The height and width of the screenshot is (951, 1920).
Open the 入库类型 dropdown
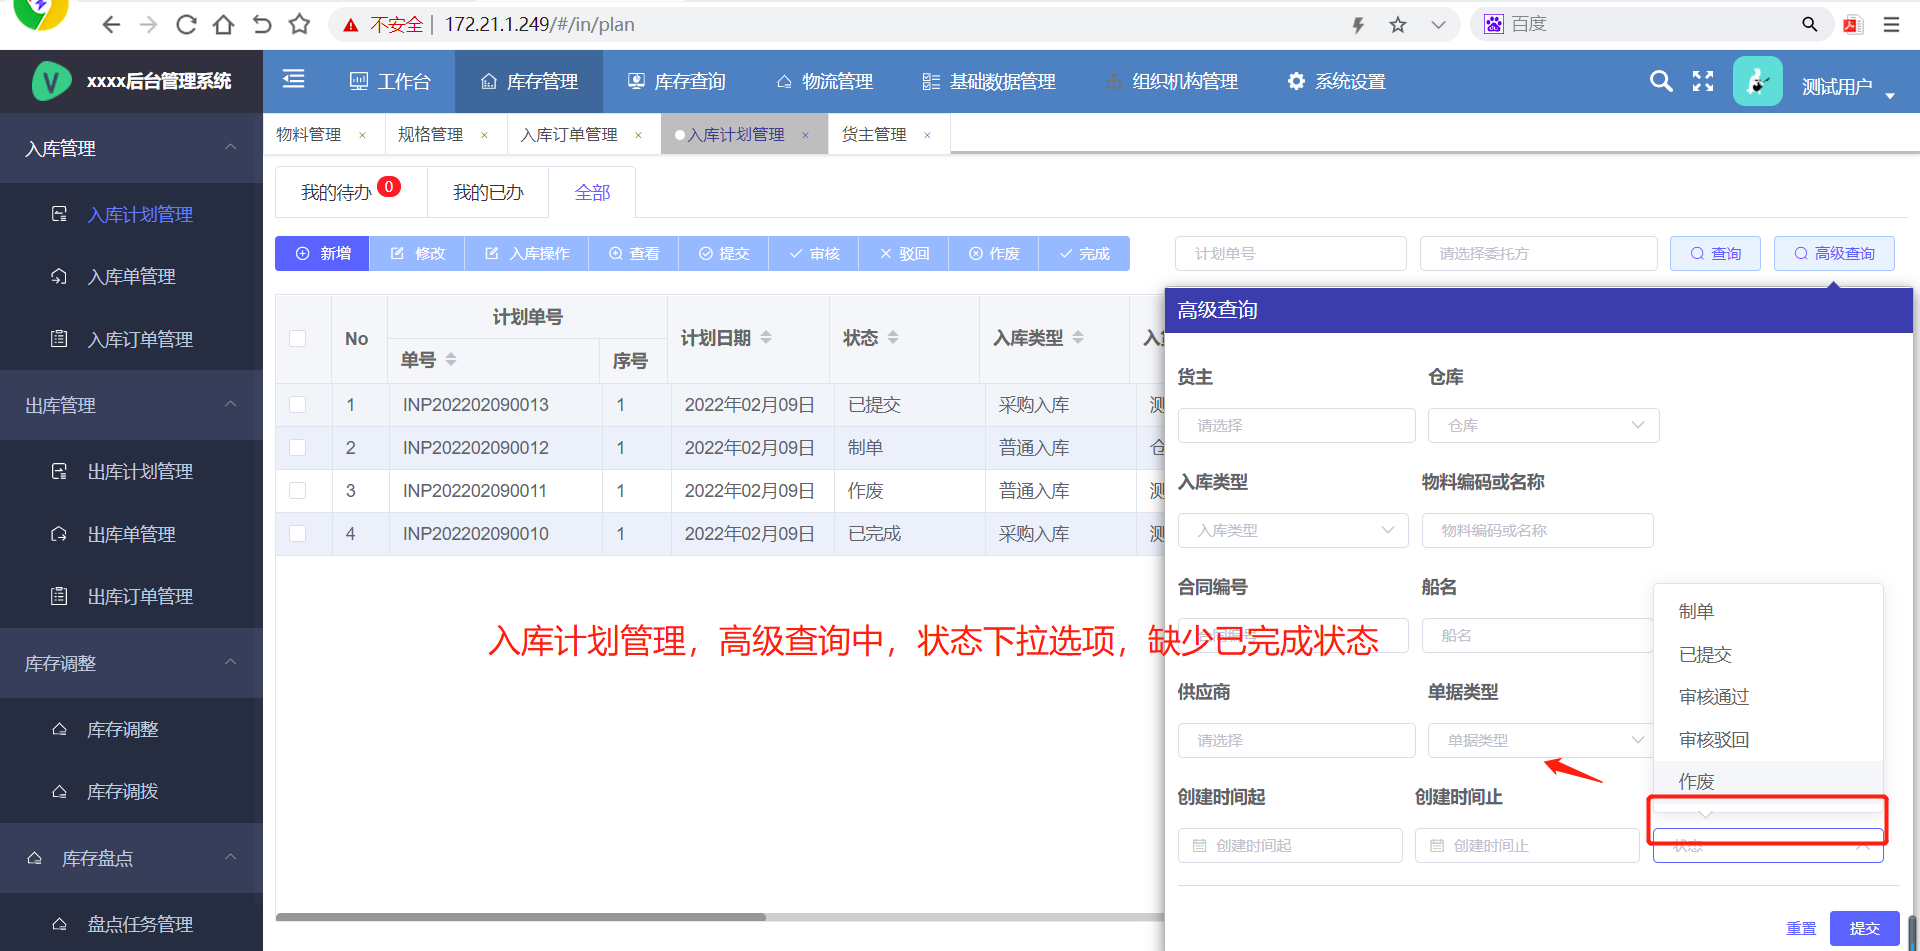pyautogui.click(x=1293, y=530)
